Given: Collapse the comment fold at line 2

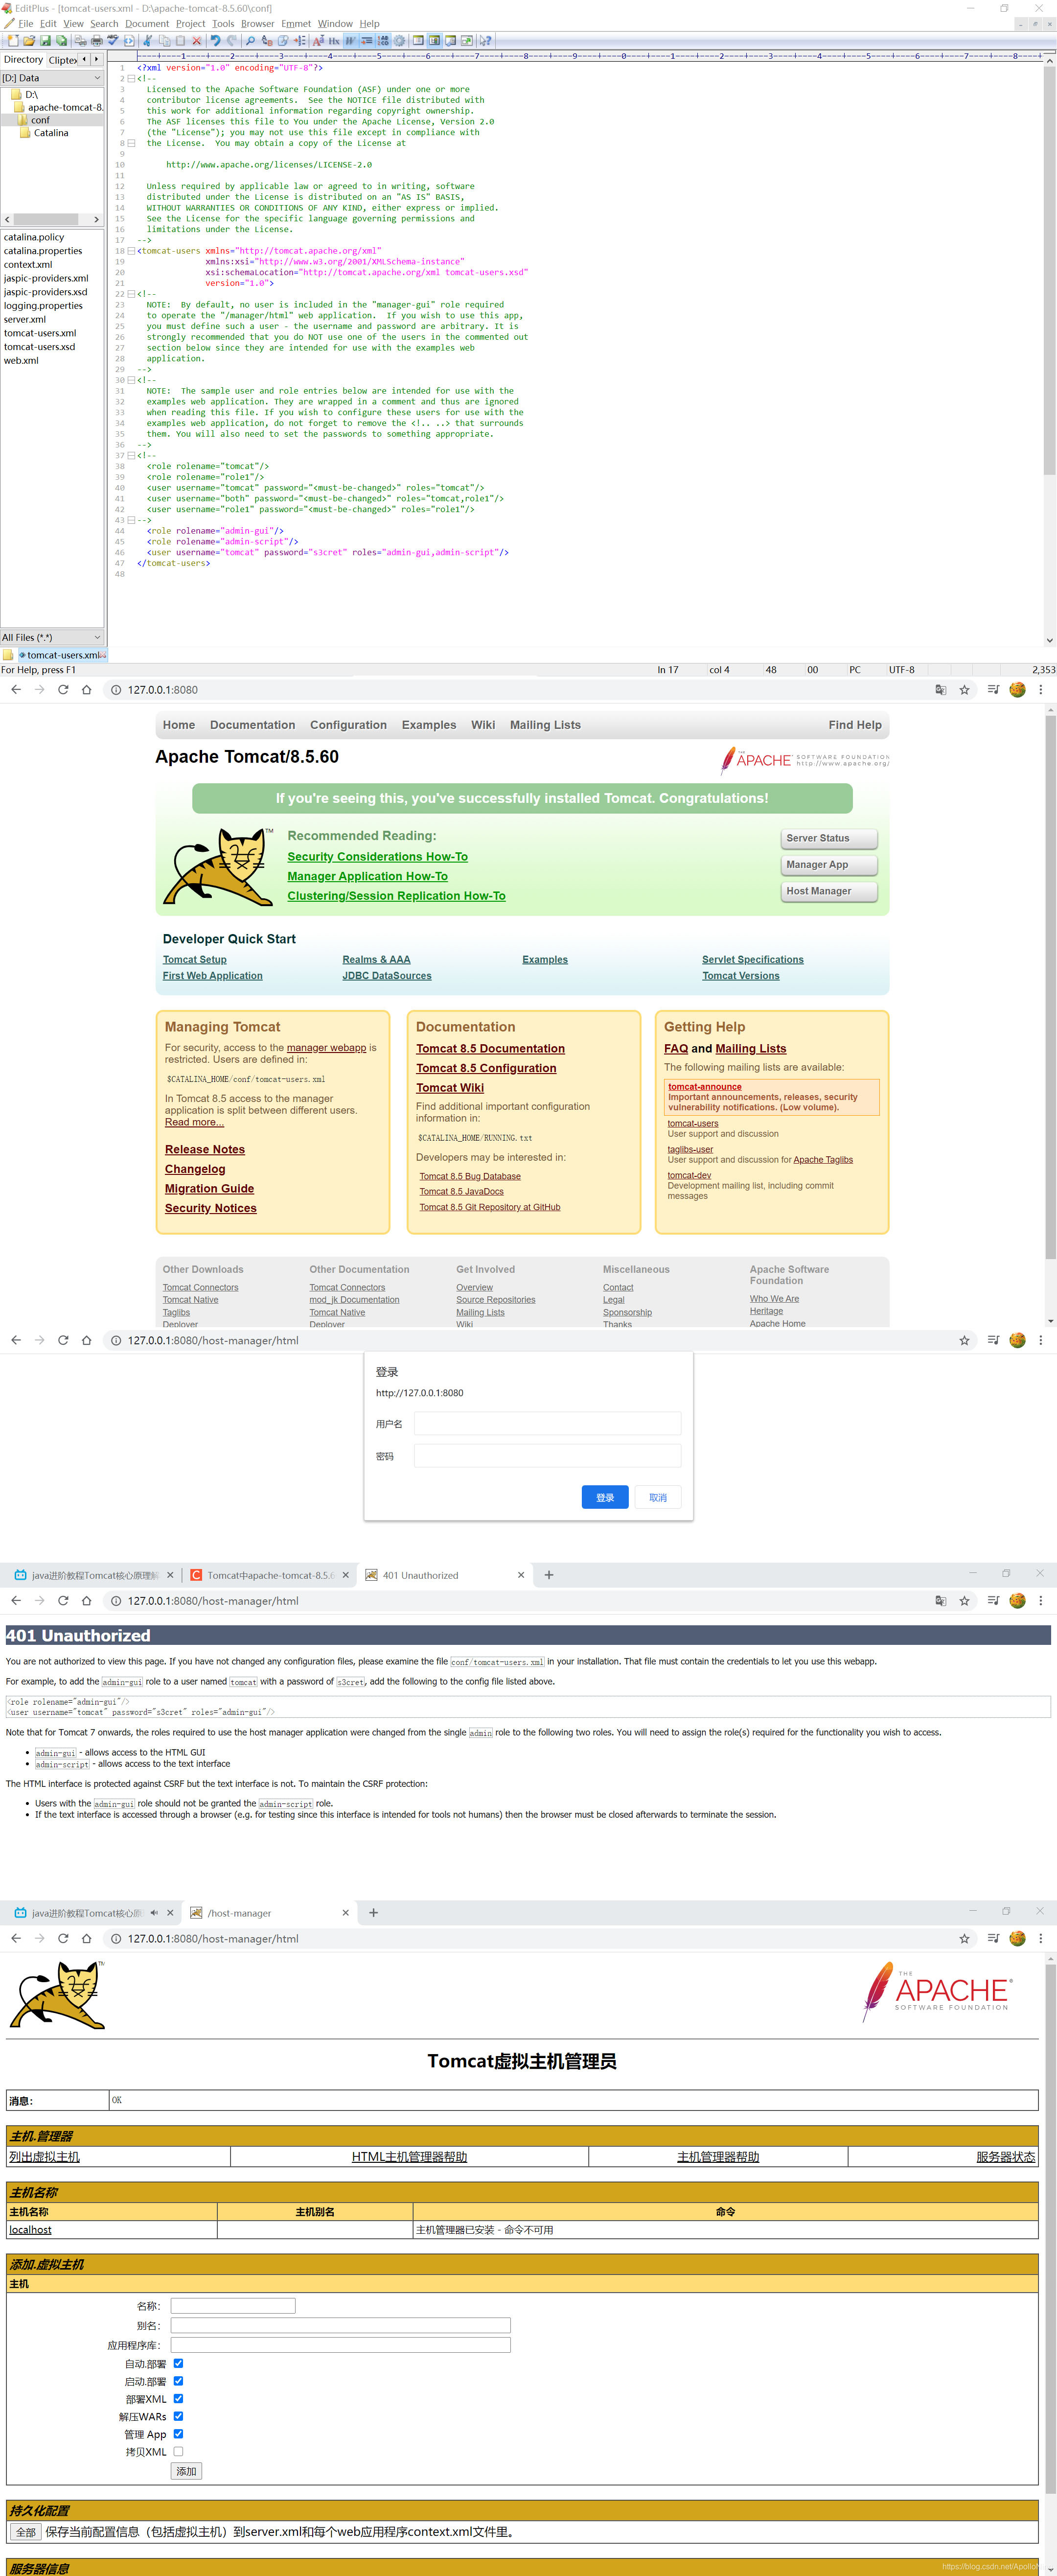Looking at the screenshot, I should [131, 78].
